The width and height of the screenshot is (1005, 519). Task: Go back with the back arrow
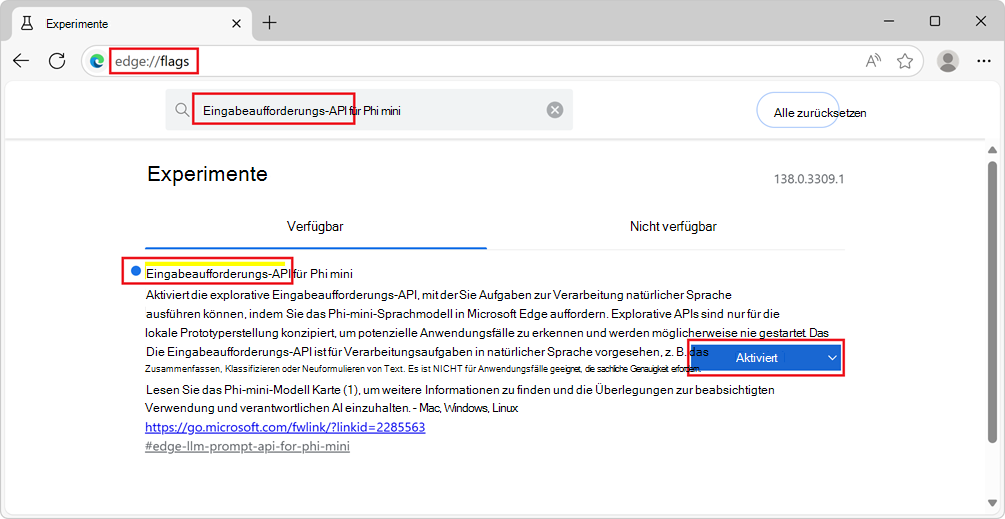21,61
